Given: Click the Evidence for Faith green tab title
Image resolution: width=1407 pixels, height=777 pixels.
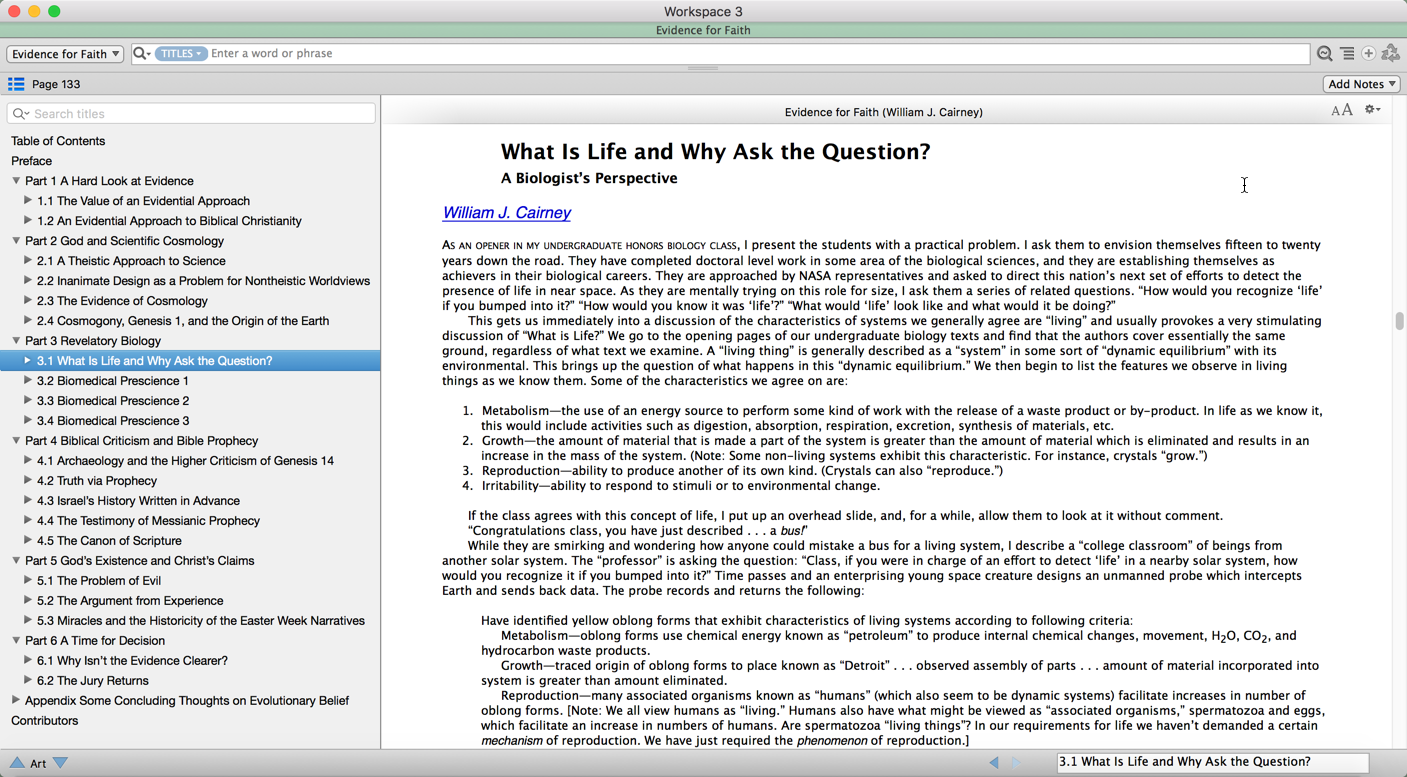Looking at the screenshot, I should point(703,31).
